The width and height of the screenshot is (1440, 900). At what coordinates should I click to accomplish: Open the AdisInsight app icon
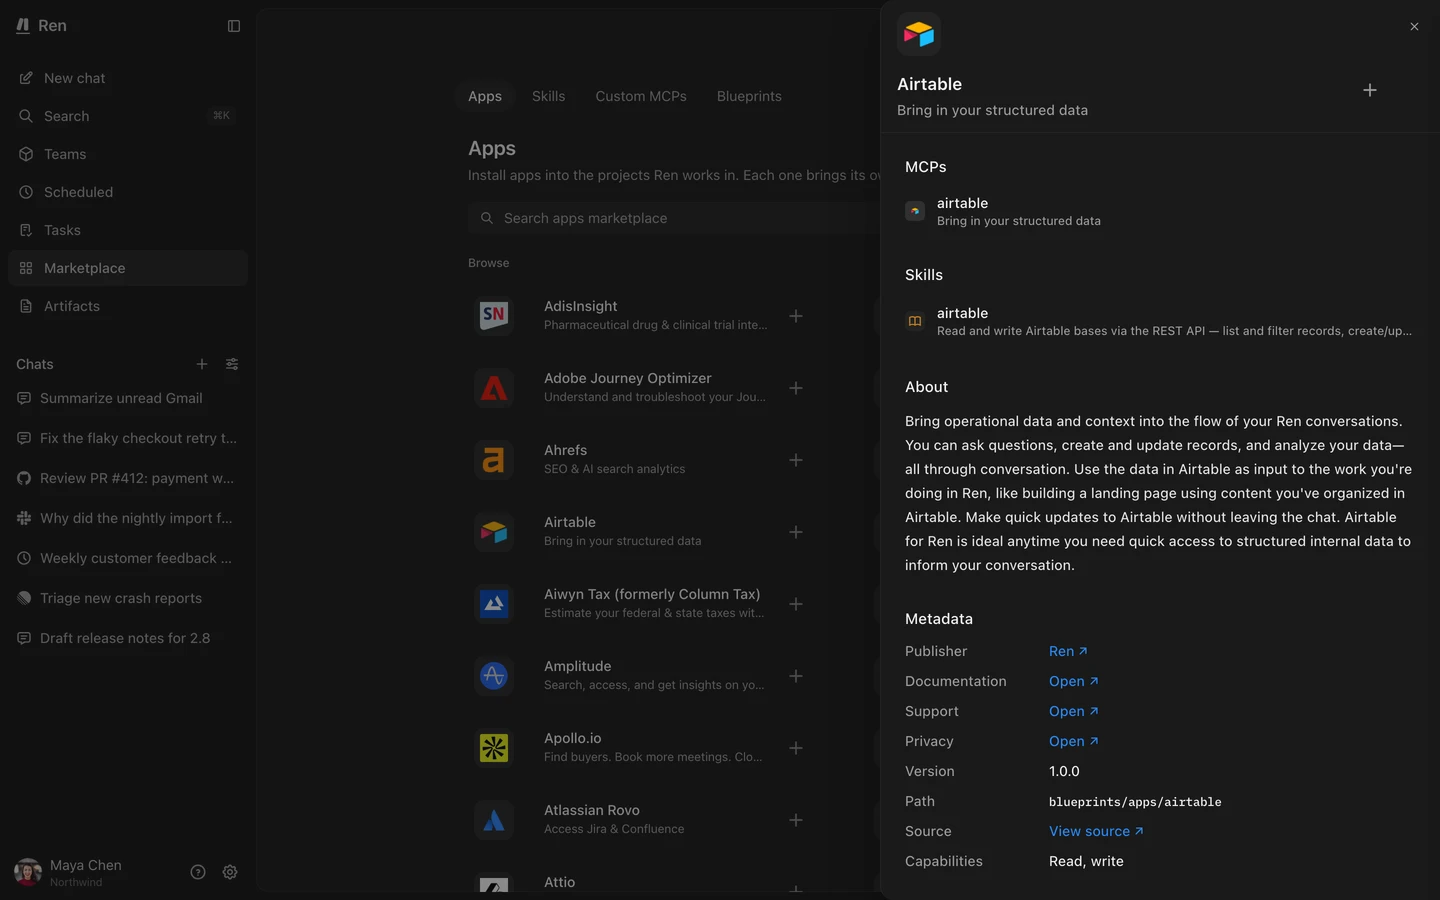click(x=494, y=316)
